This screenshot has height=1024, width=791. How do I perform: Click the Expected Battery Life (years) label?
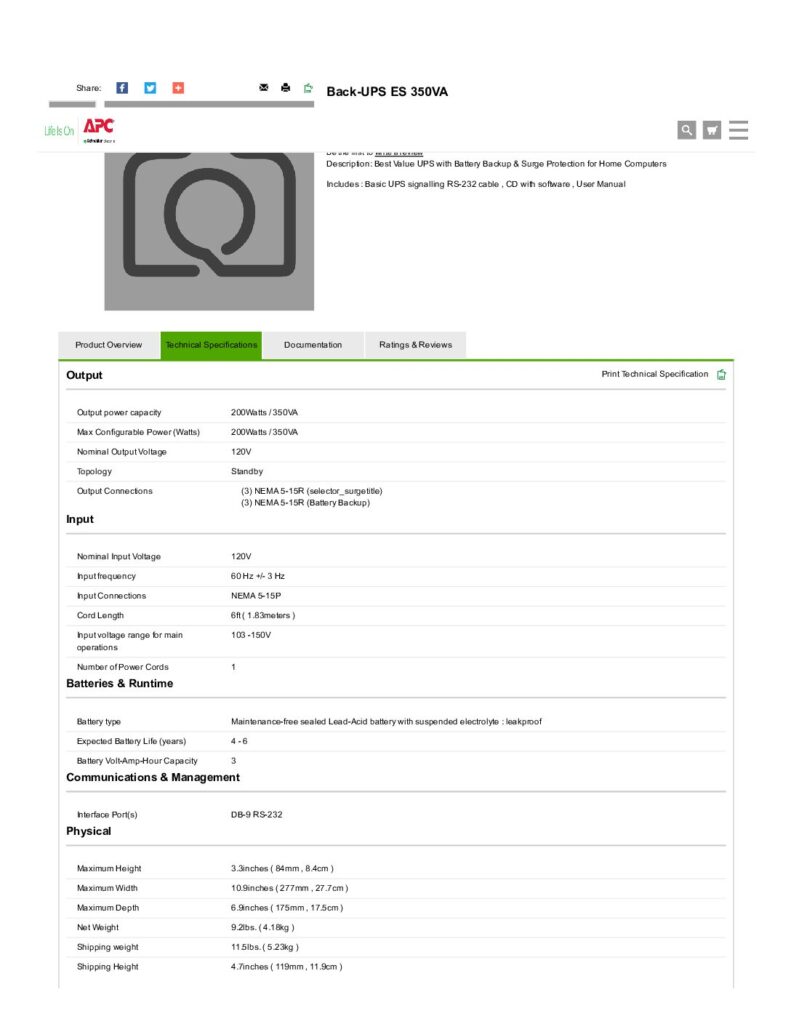(x=131, y=741)
